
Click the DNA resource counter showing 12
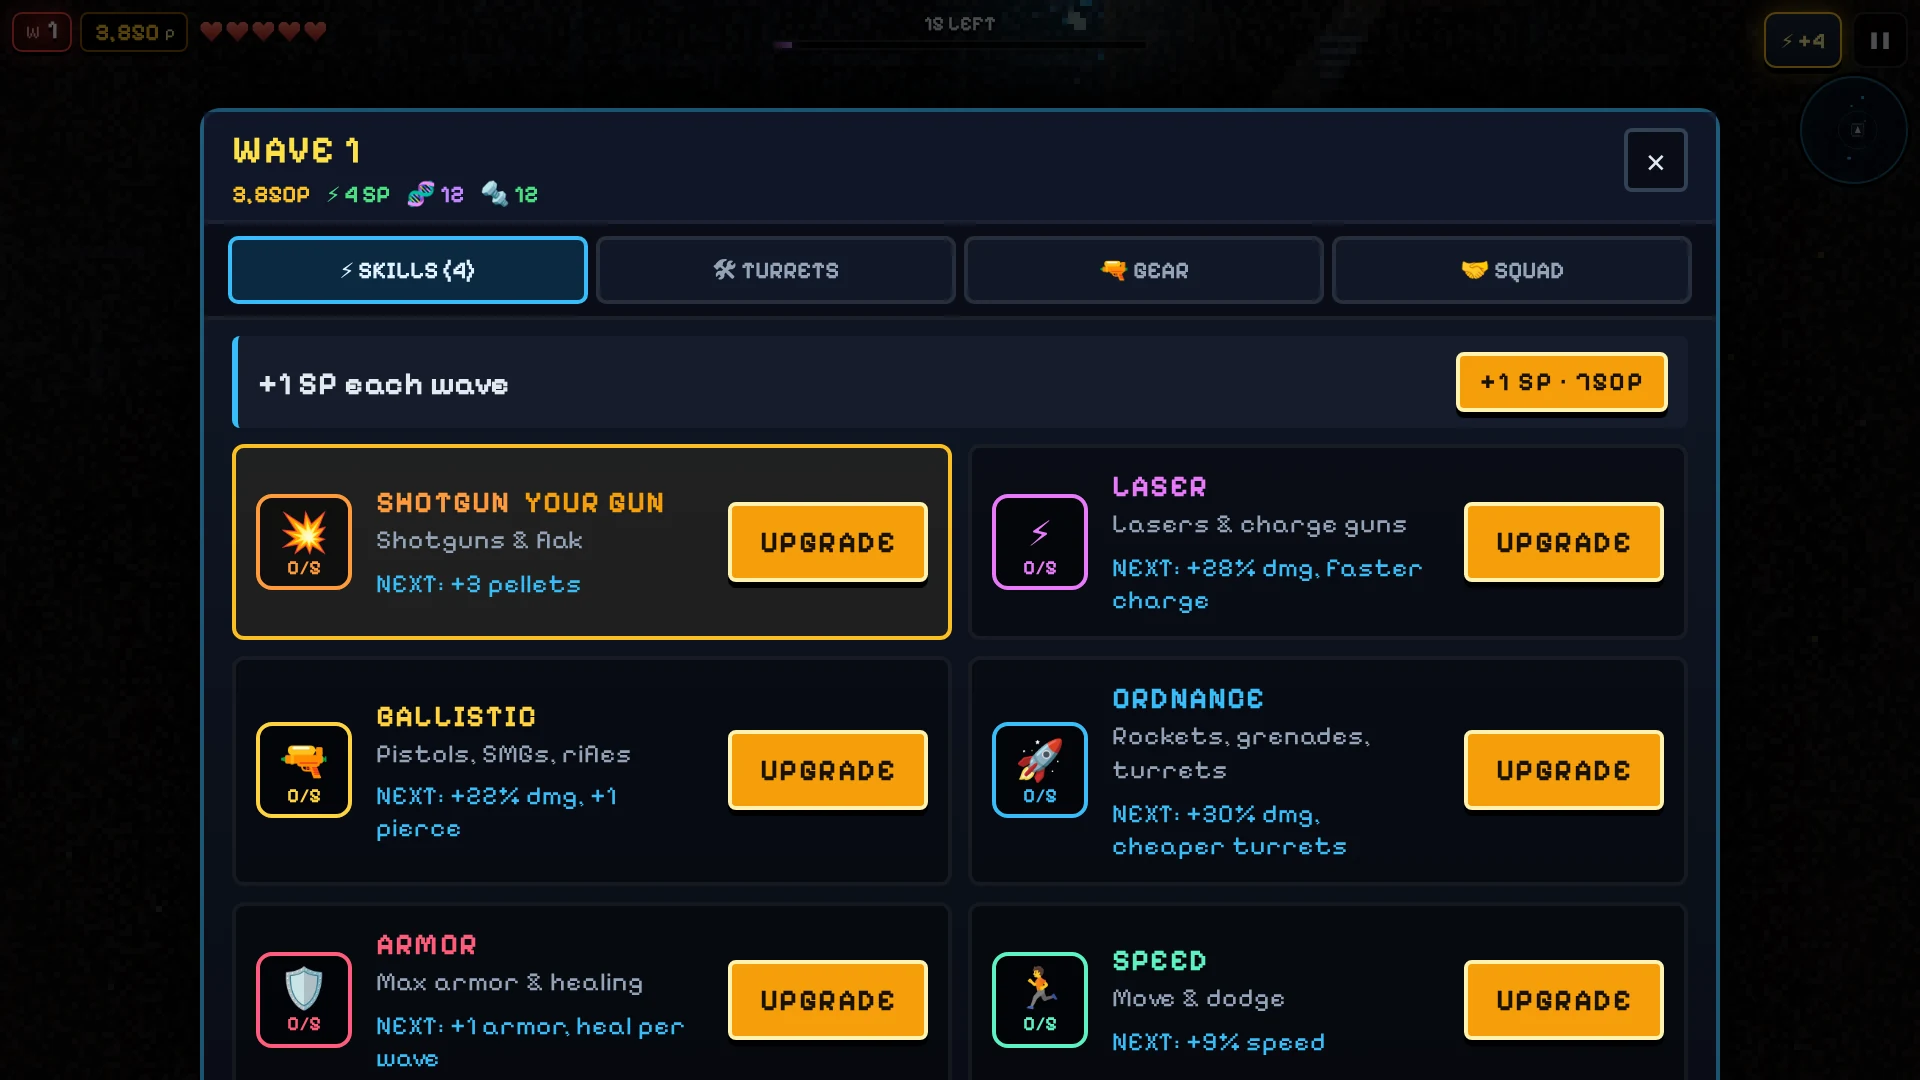(x=436, y=194)
